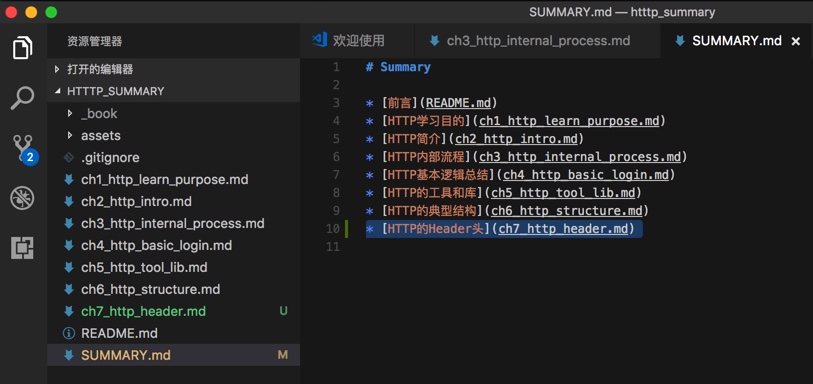Click ch7_http_header.md link on line 10
Screen dimensions: 813x384
[563, 229]
